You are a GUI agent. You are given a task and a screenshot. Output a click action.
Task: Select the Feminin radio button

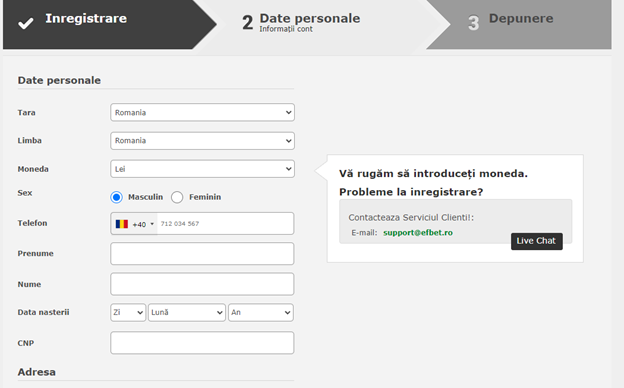pyautogui.click(x=177, y=197)
